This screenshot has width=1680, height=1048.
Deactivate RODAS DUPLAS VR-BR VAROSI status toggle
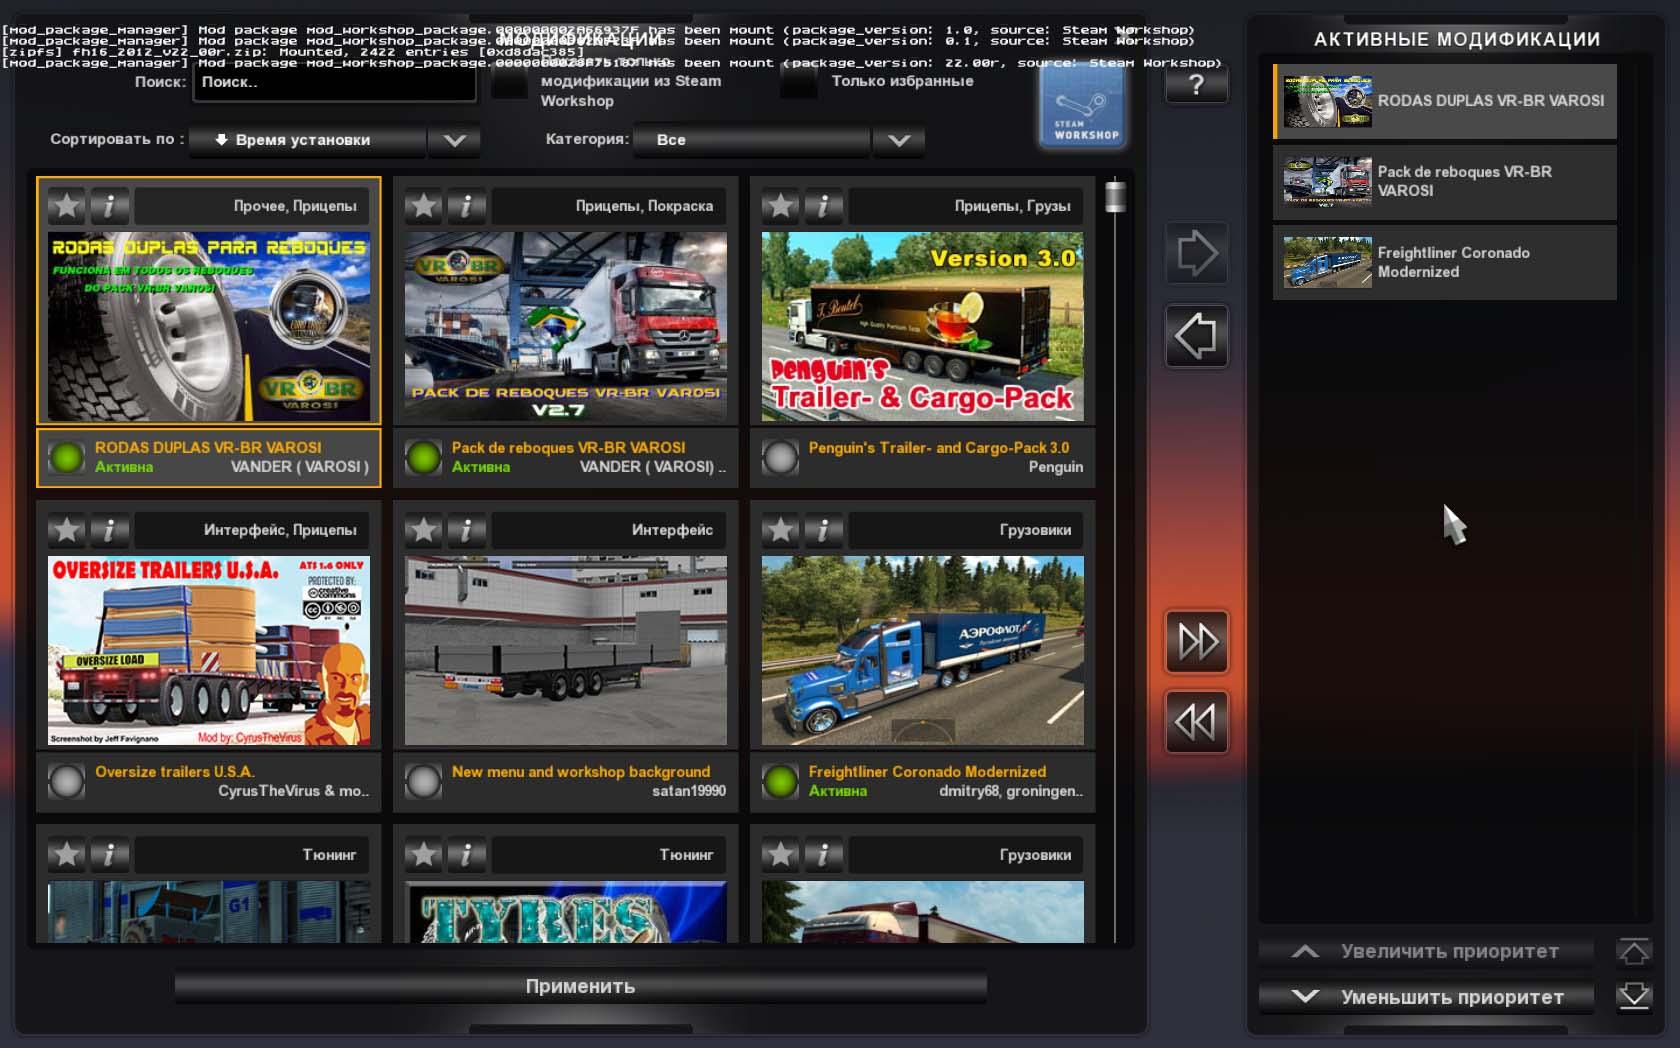click(x=67, y=458)
